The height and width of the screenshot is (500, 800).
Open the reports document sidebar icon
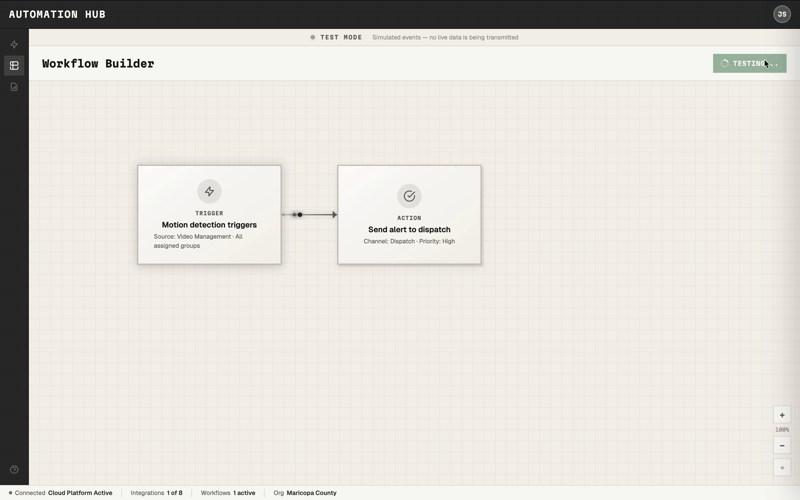point(14,87)
